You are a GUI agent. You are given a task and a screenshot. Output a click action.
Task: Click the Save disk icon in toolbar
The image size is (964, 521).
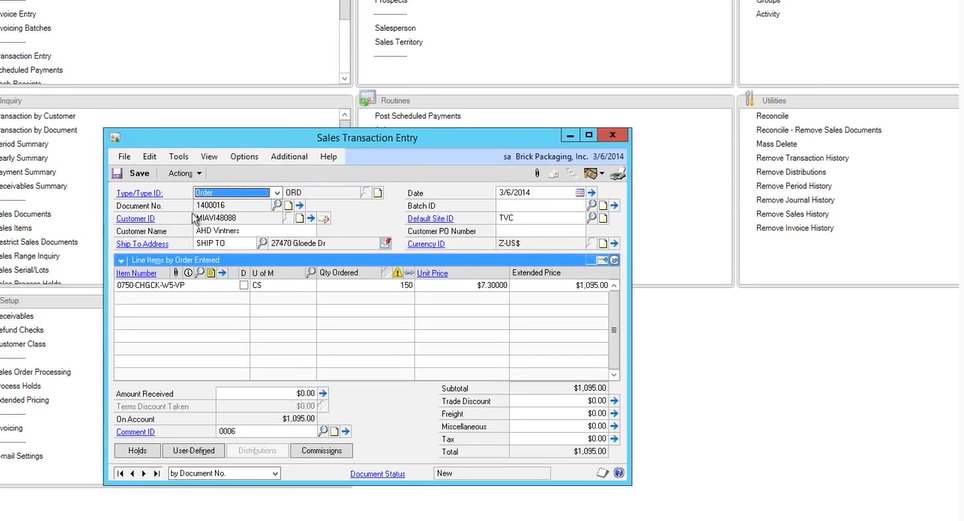pyautogui.click(x=117, y=173)
